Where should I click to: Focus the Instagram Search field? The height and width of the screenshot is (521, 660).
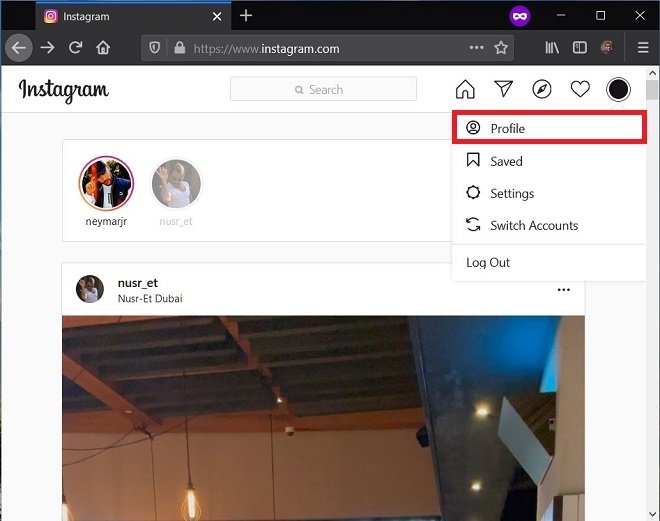[x=323, y=89]
